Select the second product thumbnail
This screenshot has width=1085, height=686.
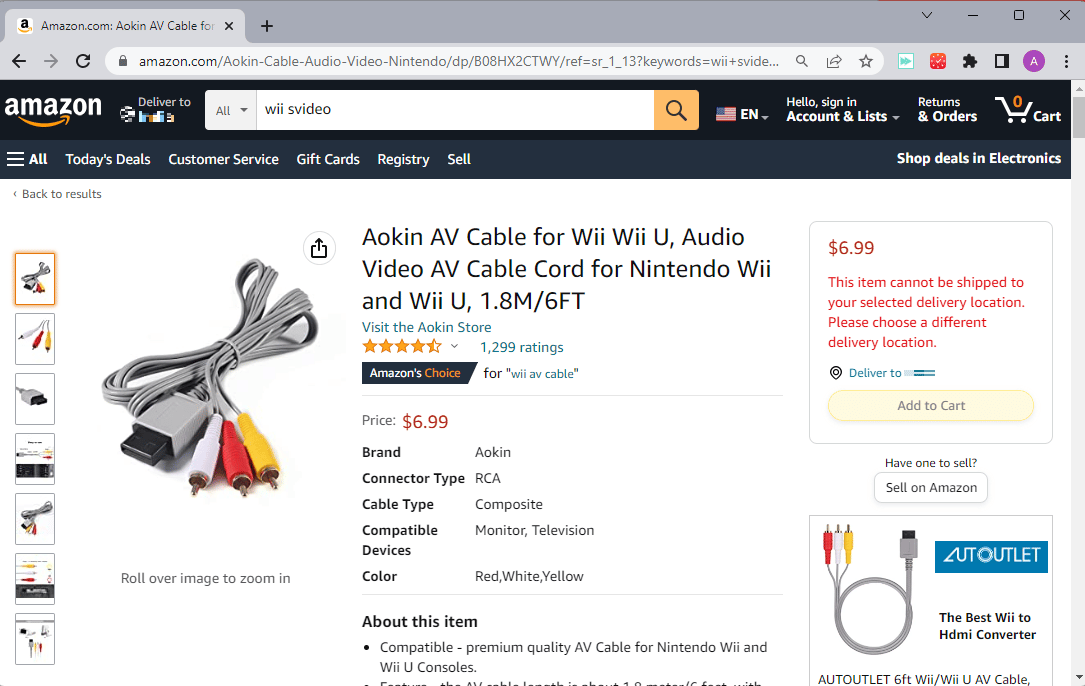[x=34, y=338]
